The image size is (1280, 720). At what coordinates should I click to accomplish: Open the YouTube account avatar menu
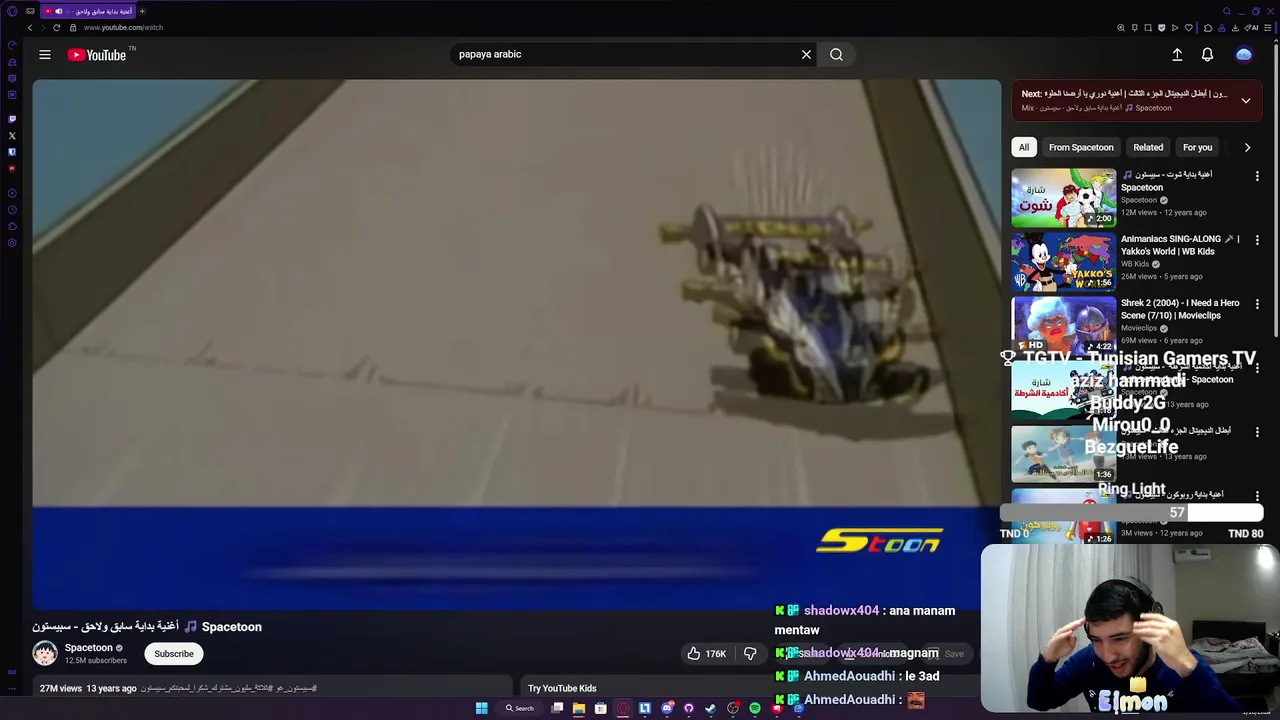pyautogui.click(x=1244, y=55)
